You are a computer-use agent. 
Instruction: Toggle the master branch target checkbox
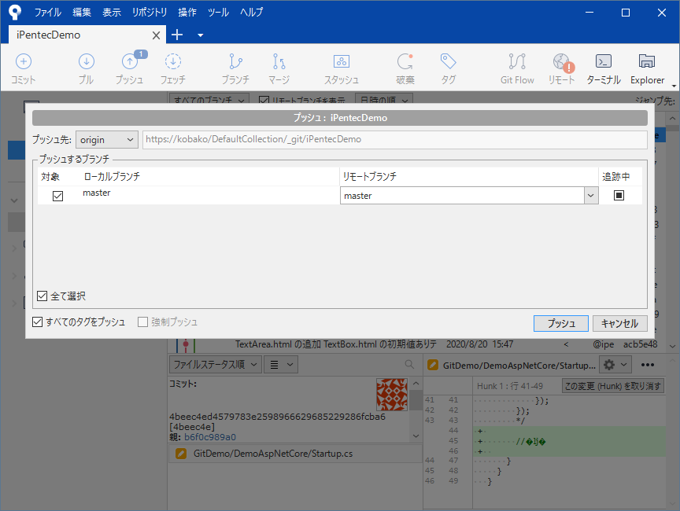58,196
